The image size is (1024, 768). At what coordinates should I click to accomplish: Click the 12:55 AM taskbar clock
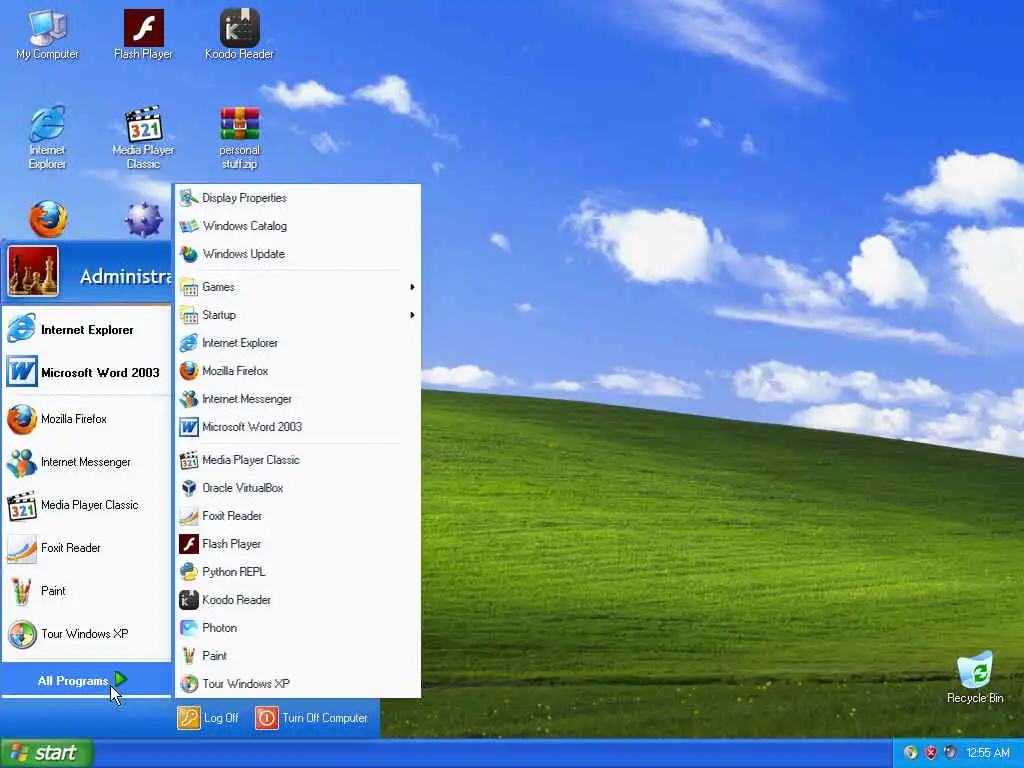point(987,753)
